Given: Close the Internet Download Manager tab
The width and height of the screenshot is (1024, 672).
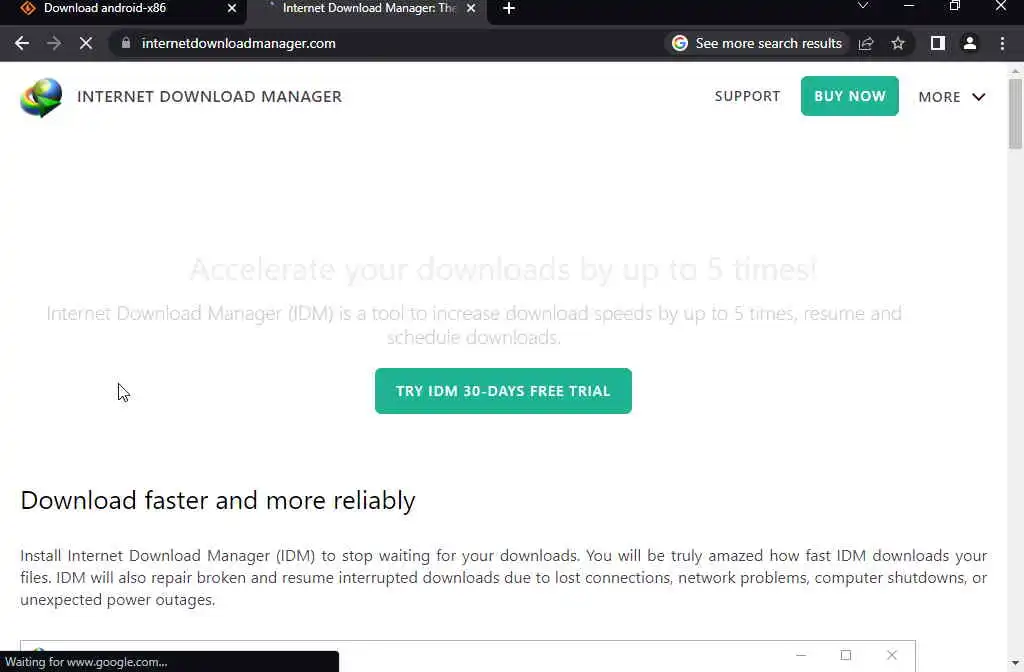Looking at the screenshot, I should tap(472, 8).
